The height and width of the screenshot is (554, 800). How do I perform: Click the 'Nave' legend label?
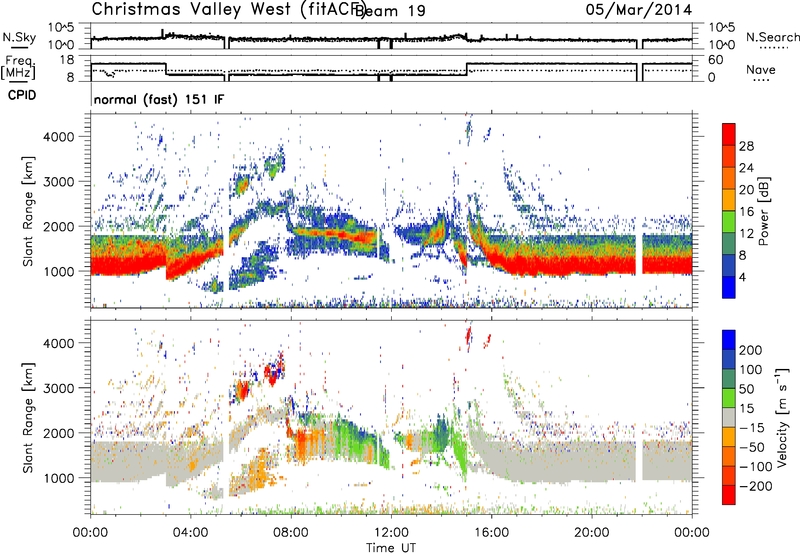[x=761, y=69]
